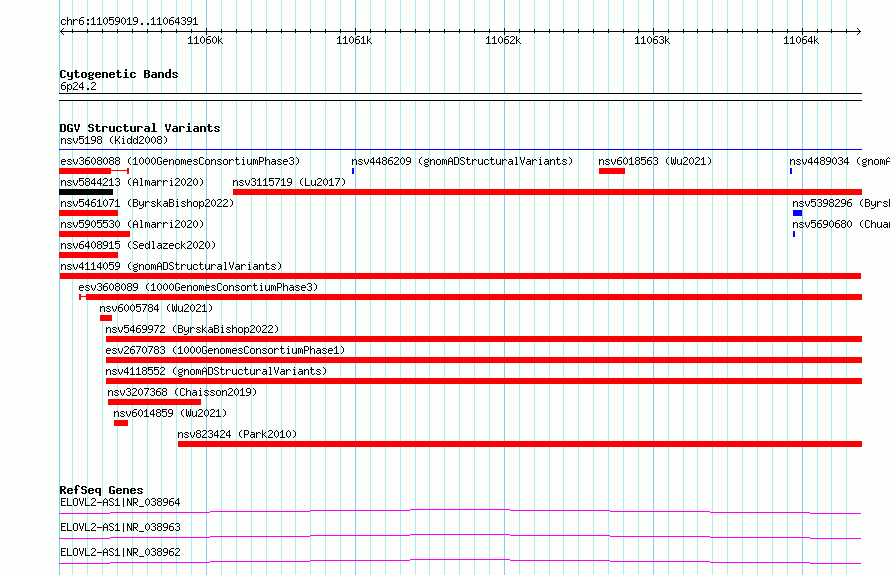Open nsv5461071 (ByrskaBishop2022) variant
Viewport: 890px width, 575px height.
(x=147, y=203)
